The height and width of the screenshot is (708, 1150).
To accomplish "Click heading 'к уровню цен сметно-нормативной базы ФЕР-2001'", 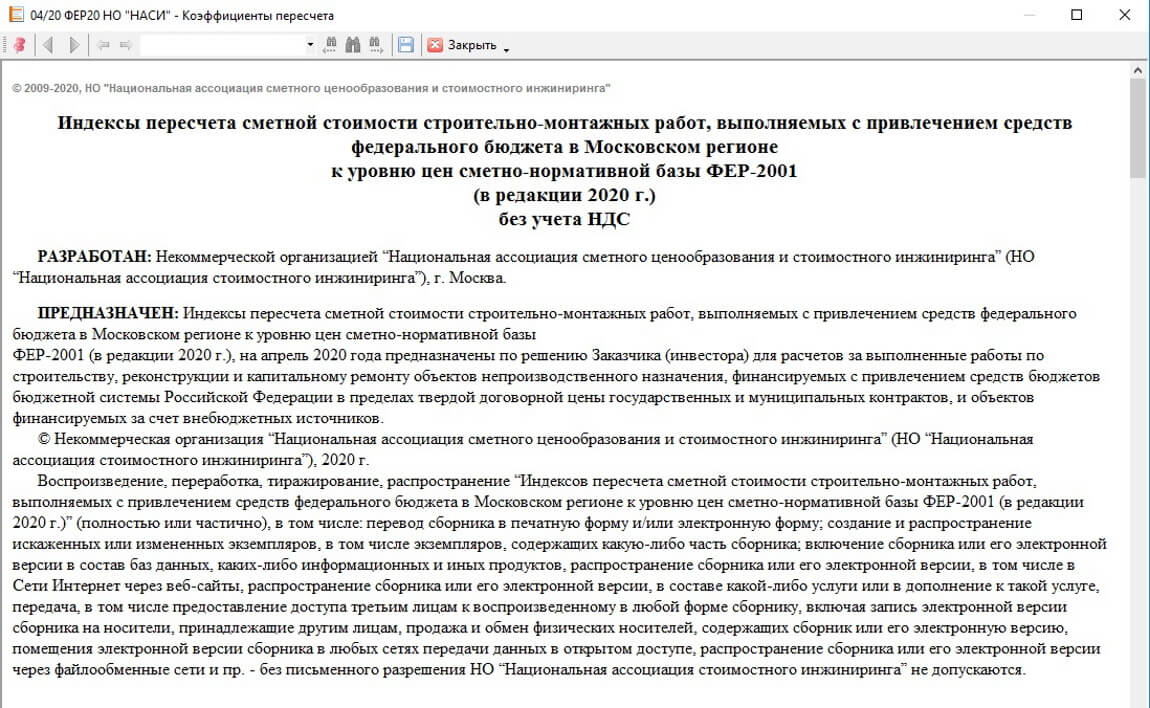I will pos(564,171).
